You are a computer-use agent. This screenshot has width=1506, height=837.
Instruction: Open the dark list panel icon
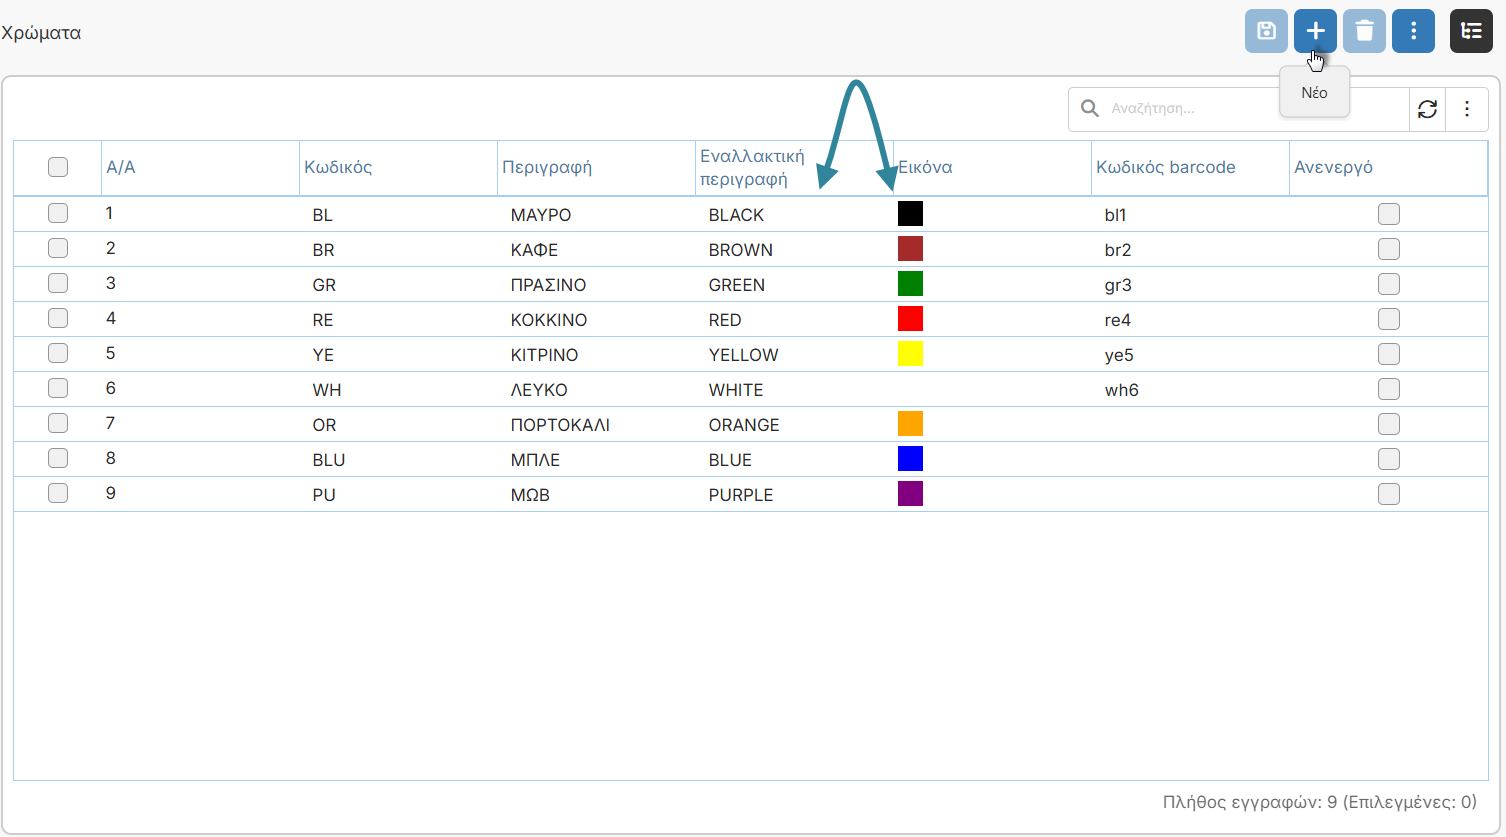click(x=1471, y=31)
